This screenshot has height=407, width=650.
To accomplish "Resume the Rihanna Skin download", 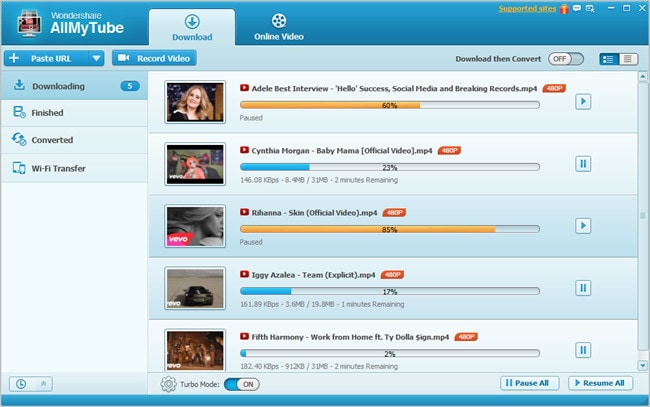I will [583, 226].
